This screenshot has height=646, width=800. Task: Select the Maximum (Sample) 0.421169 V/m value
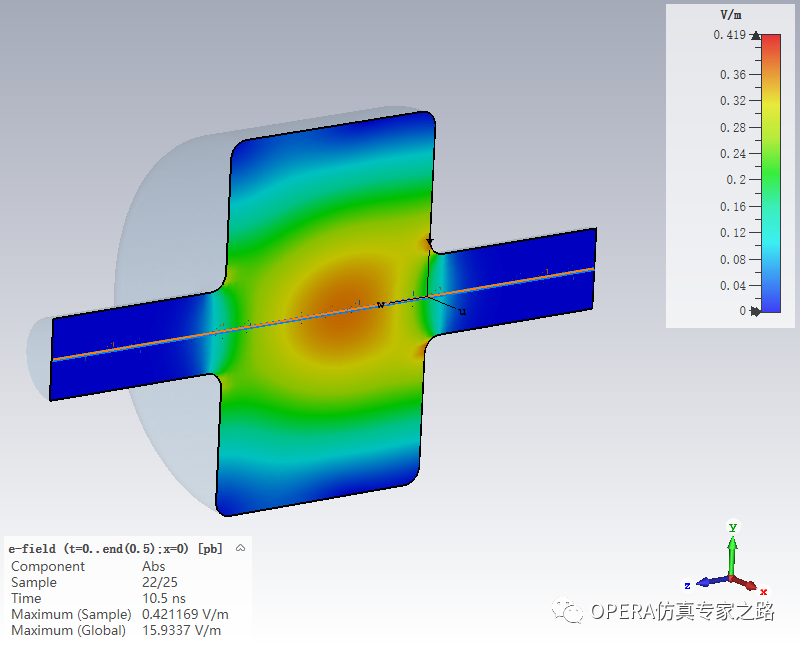(x=185, y=614)
